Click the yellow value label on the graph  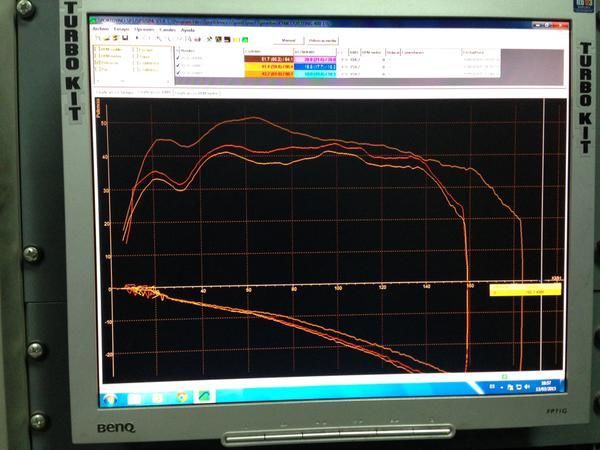pos(525,291)
